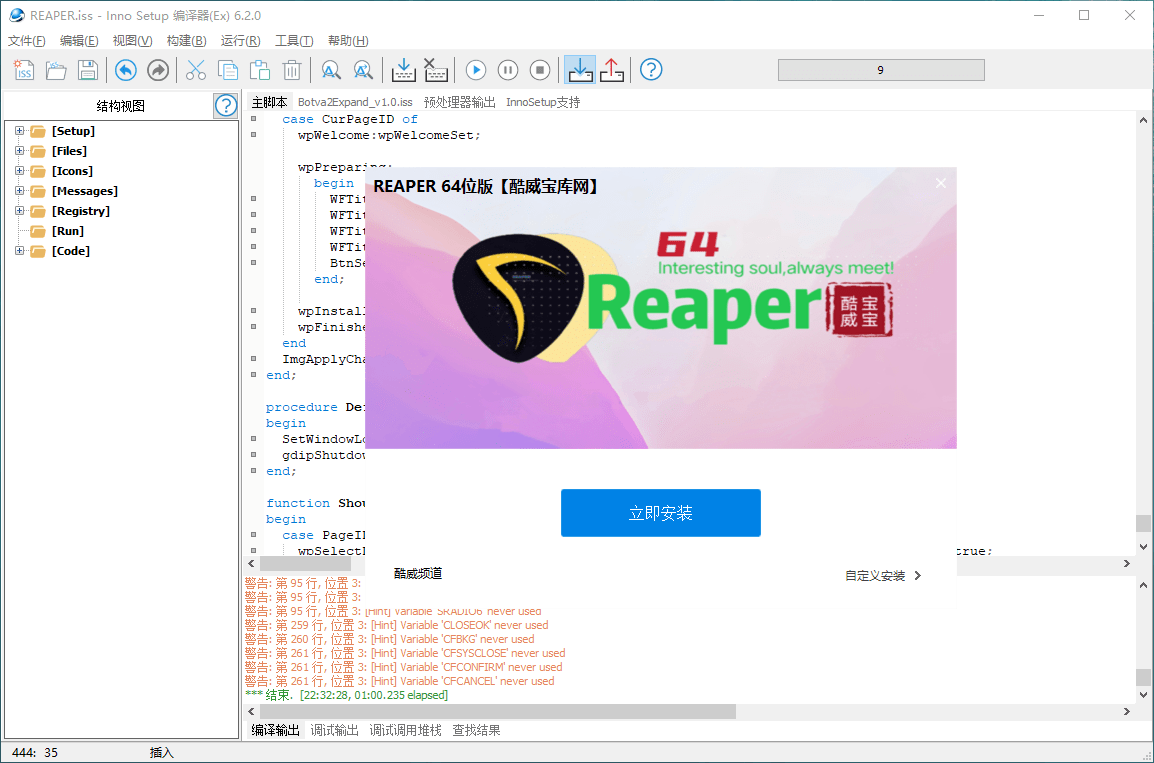Delete selection with trash icon
The image size is (1154, 763).
tap(292, 70)
